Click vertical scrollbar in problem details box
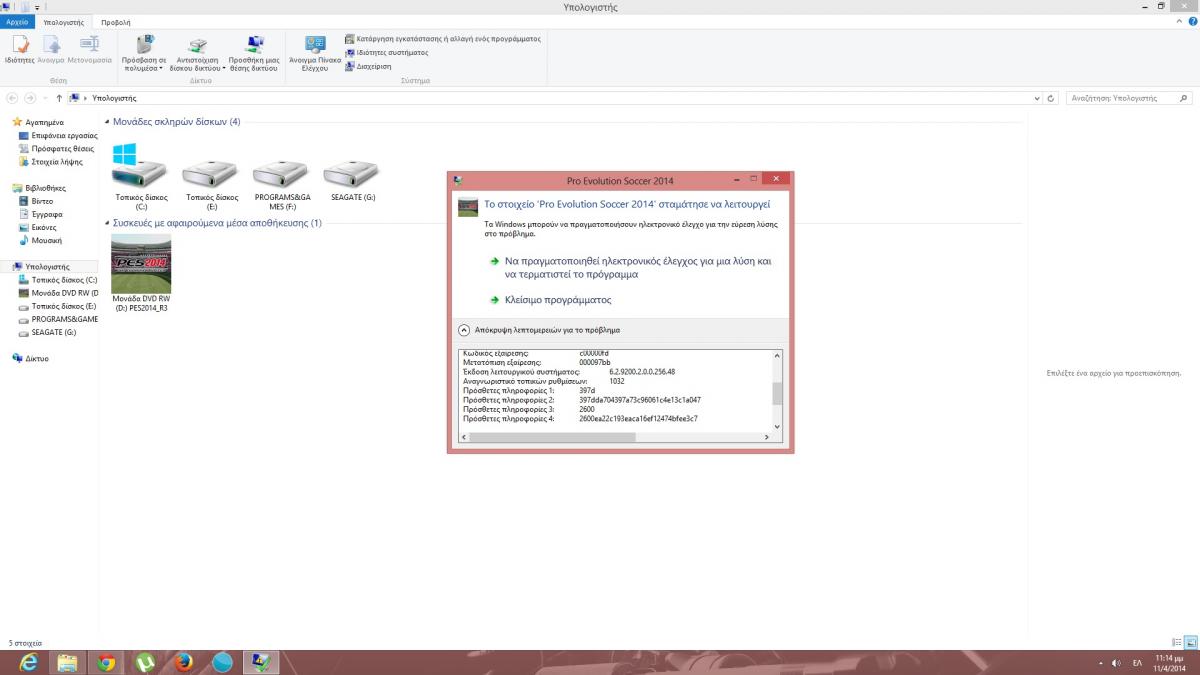 point(778,392)
